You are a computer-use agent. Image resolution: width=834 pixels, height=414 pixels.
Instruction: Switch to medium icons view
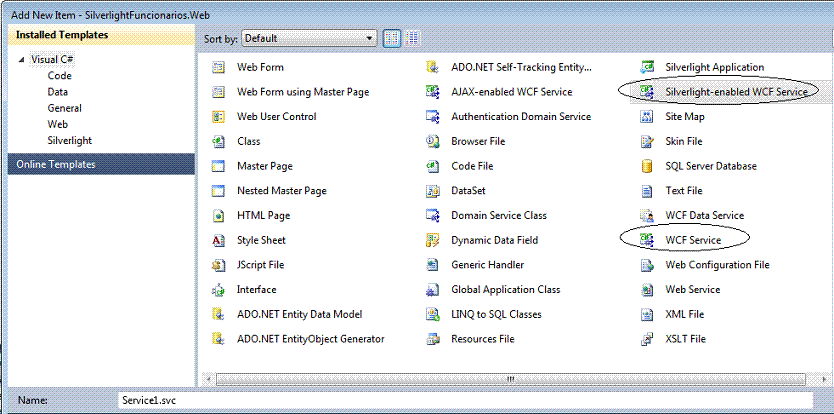392,38
